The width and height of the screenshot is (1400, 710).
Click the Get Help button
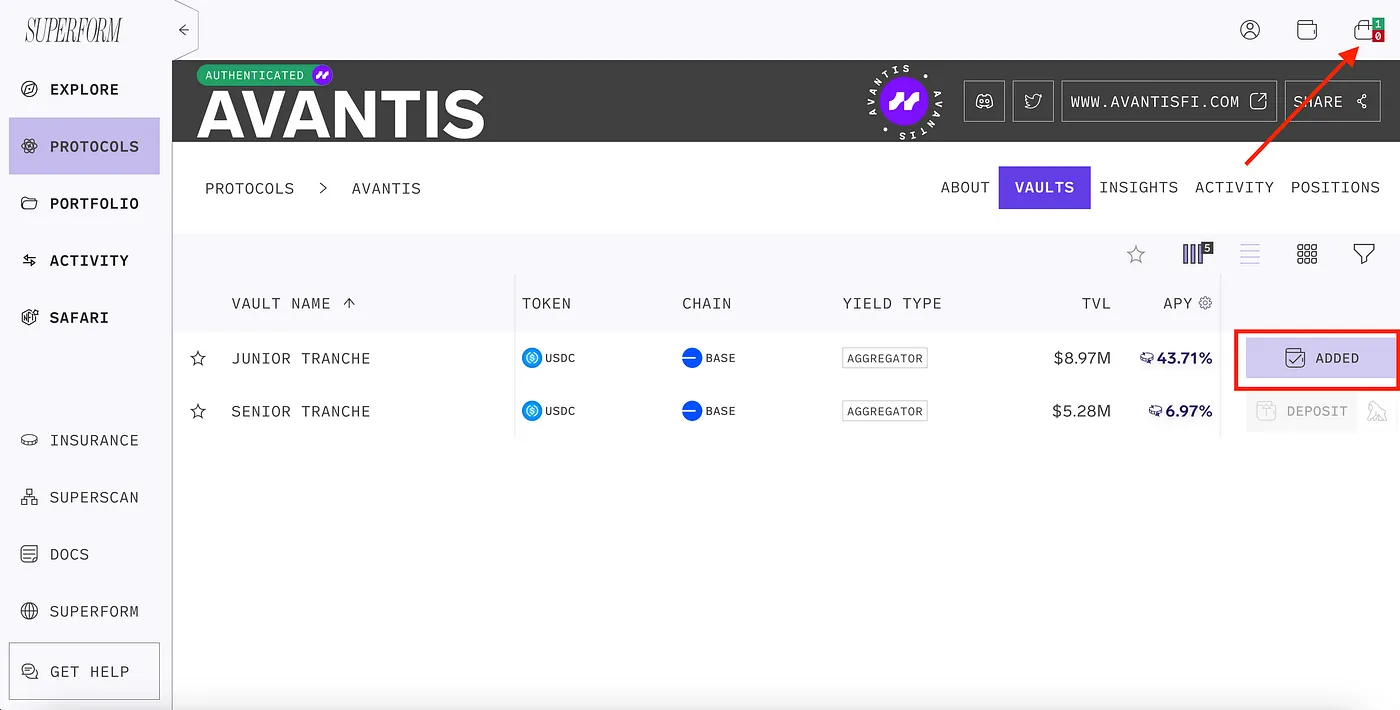84,671
